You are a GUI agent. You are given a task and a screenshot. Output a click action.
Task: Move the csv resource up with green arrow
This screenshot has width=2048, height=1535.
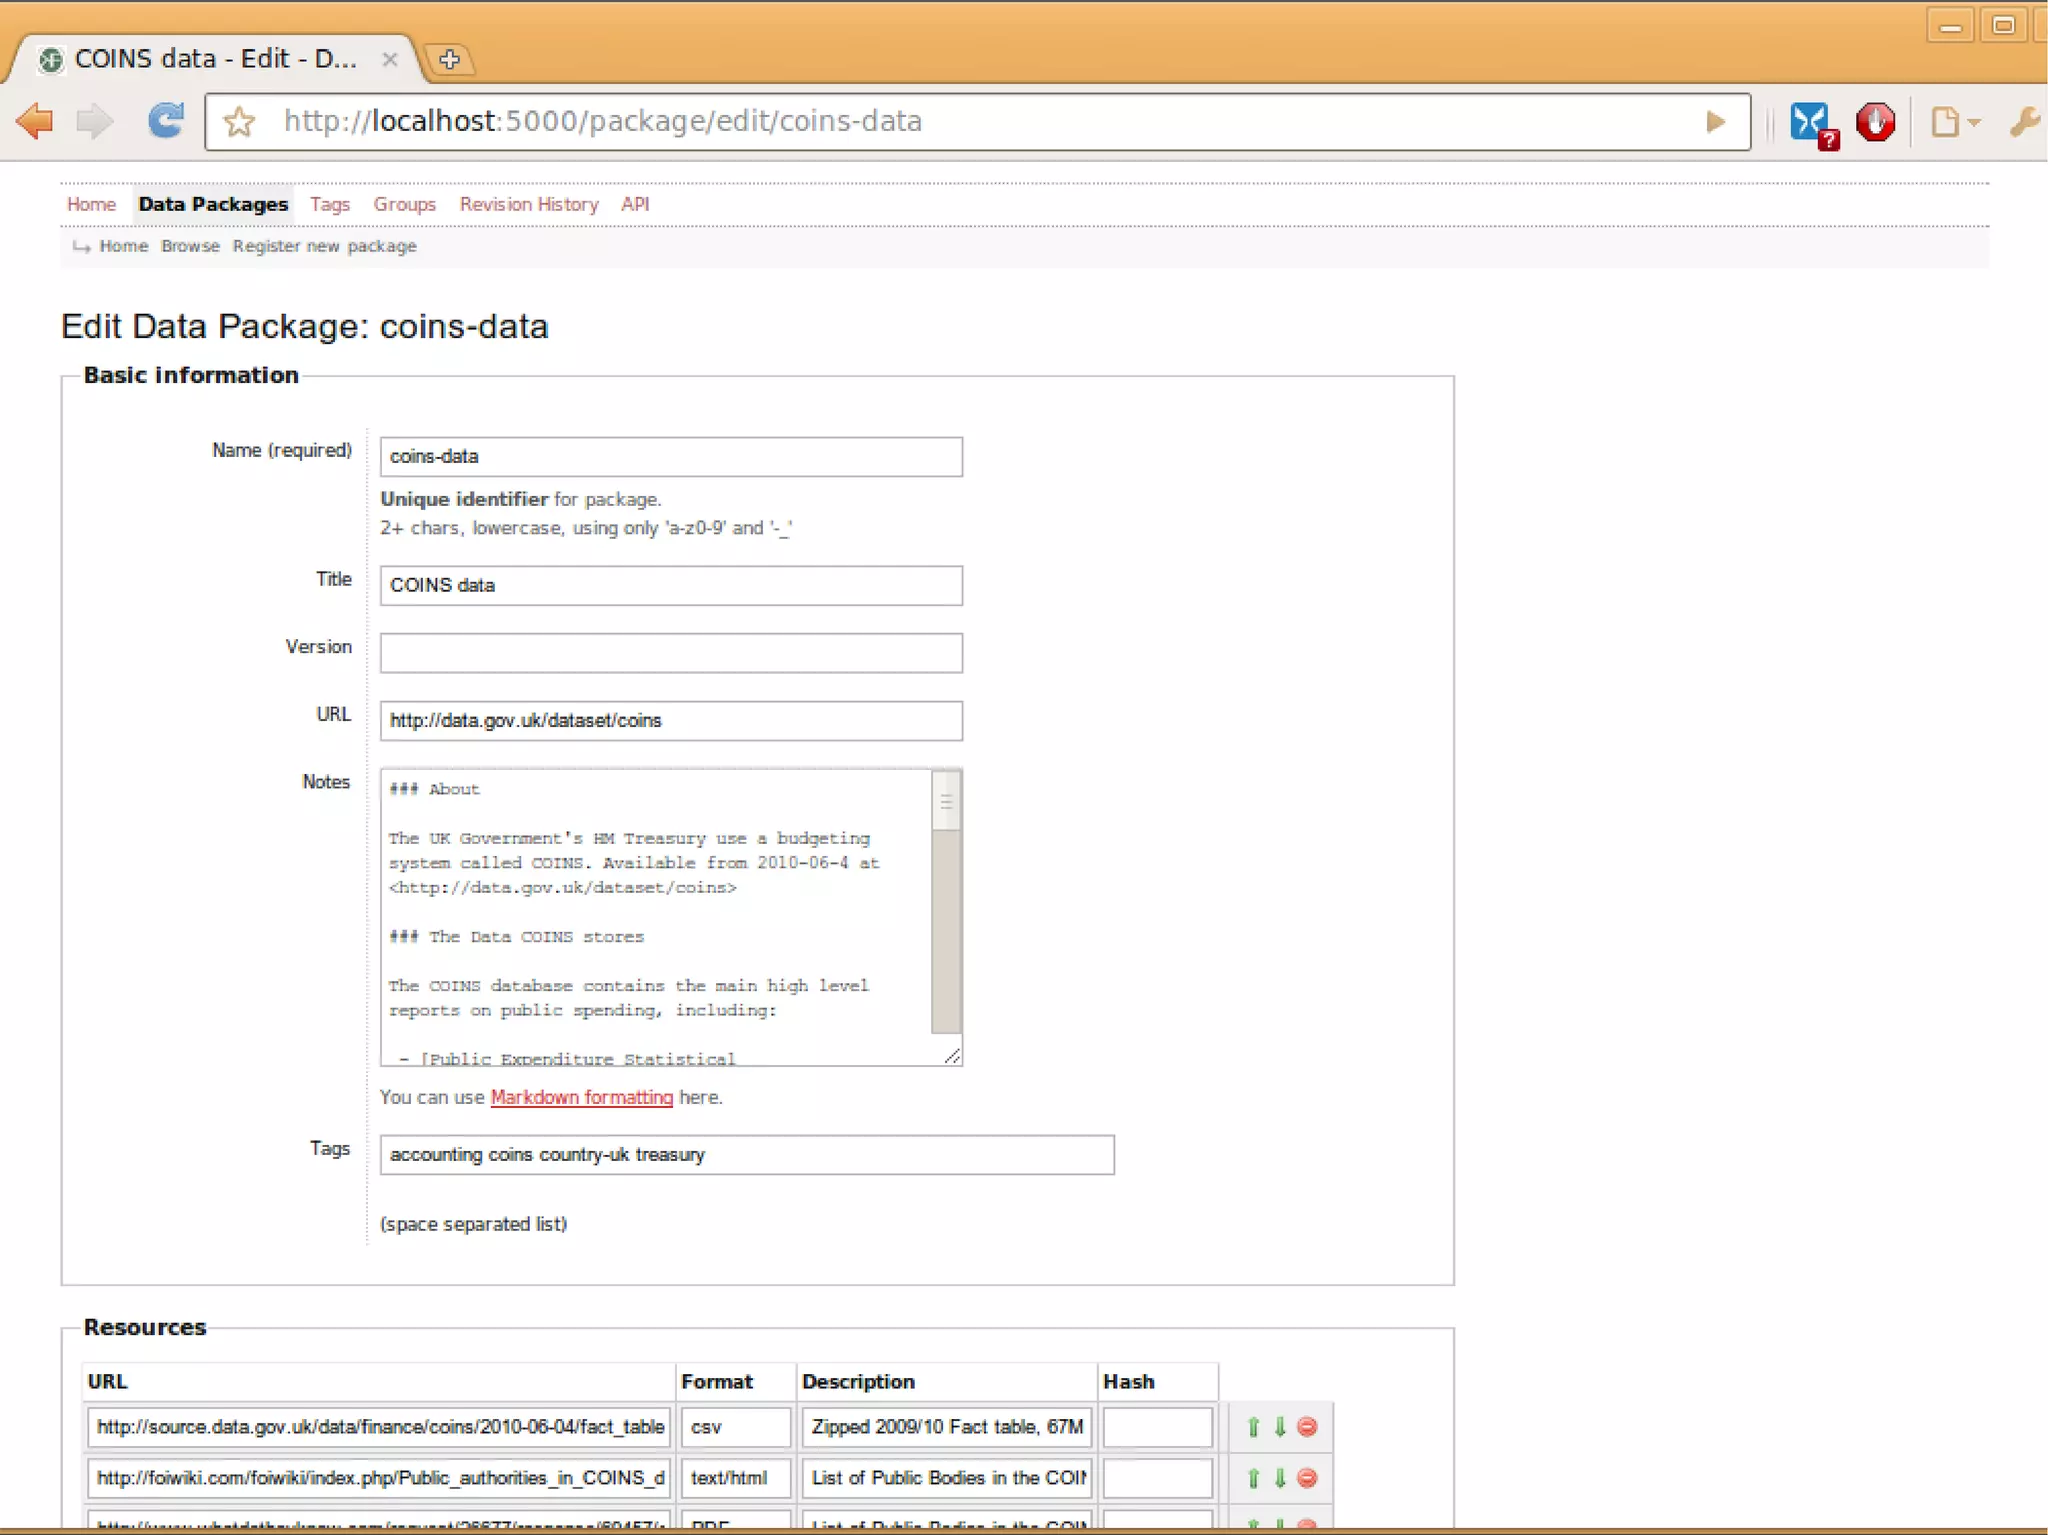(x=1253, y=1427)
